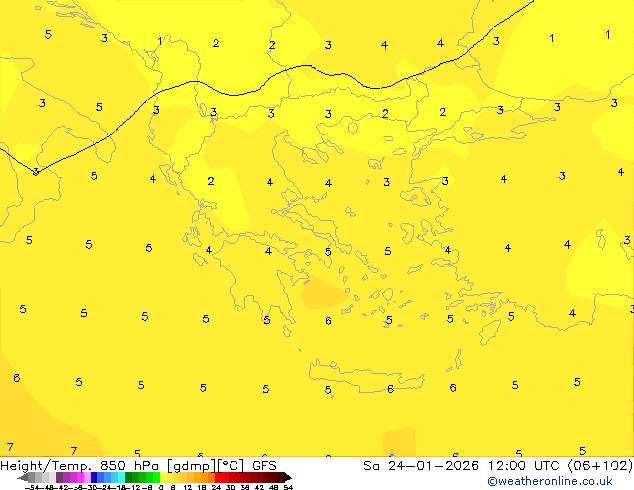Screen dimensions: 634x490
Task: Click the Height/Temp. 850 hPa chart title
Action: 80,466
